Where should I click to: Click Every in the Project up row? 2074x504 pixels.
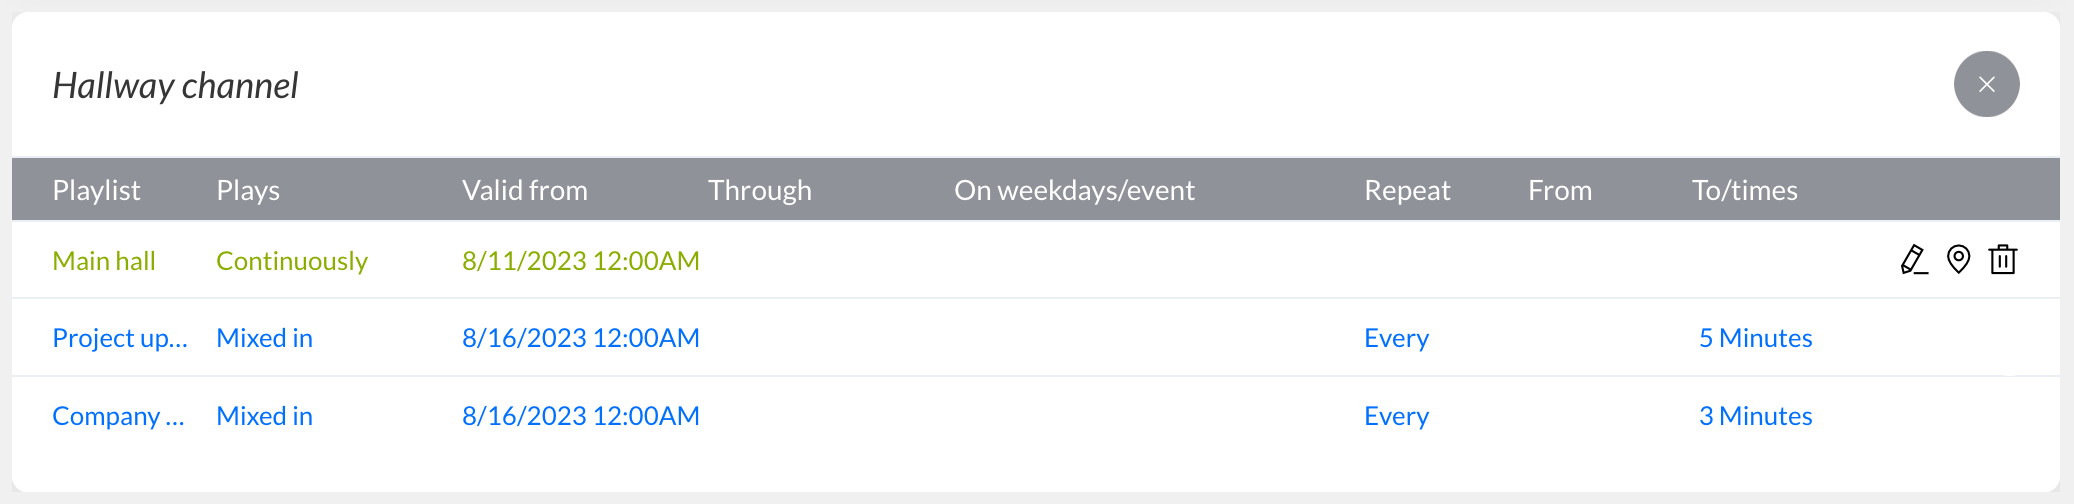coord(1397,339)
